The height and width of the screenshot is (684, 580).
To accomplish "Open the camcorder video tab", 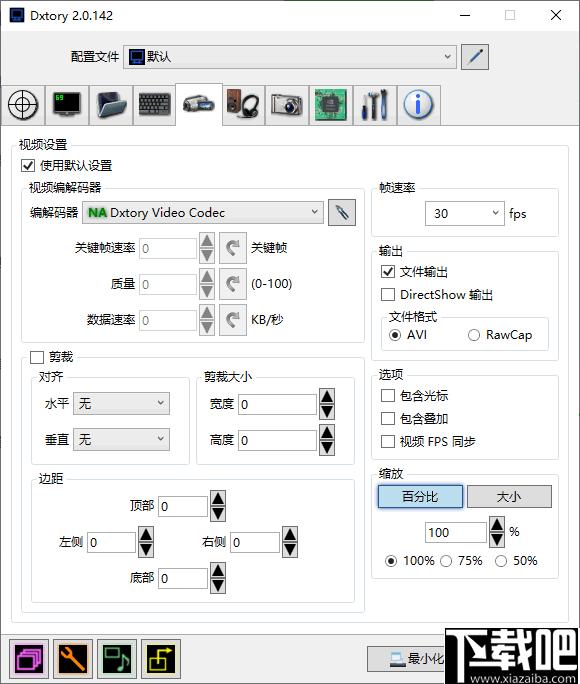I will pyautogui.click(x=199, y=104).
